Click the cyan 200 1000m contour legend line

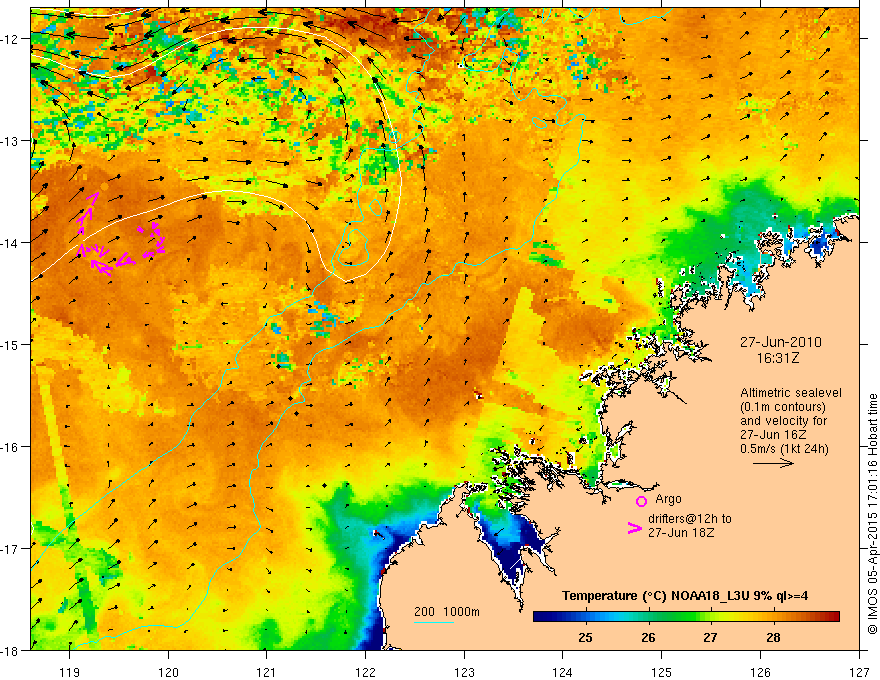coord(434,622)
